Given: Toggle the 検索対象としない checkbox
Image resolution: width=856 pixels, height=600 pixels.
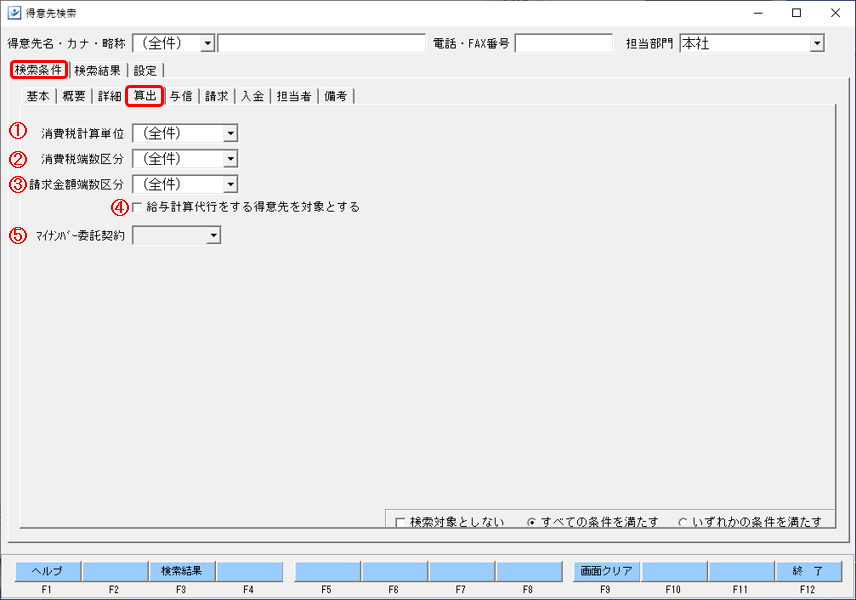Looking at the screenshot, I should pos(400,522).
